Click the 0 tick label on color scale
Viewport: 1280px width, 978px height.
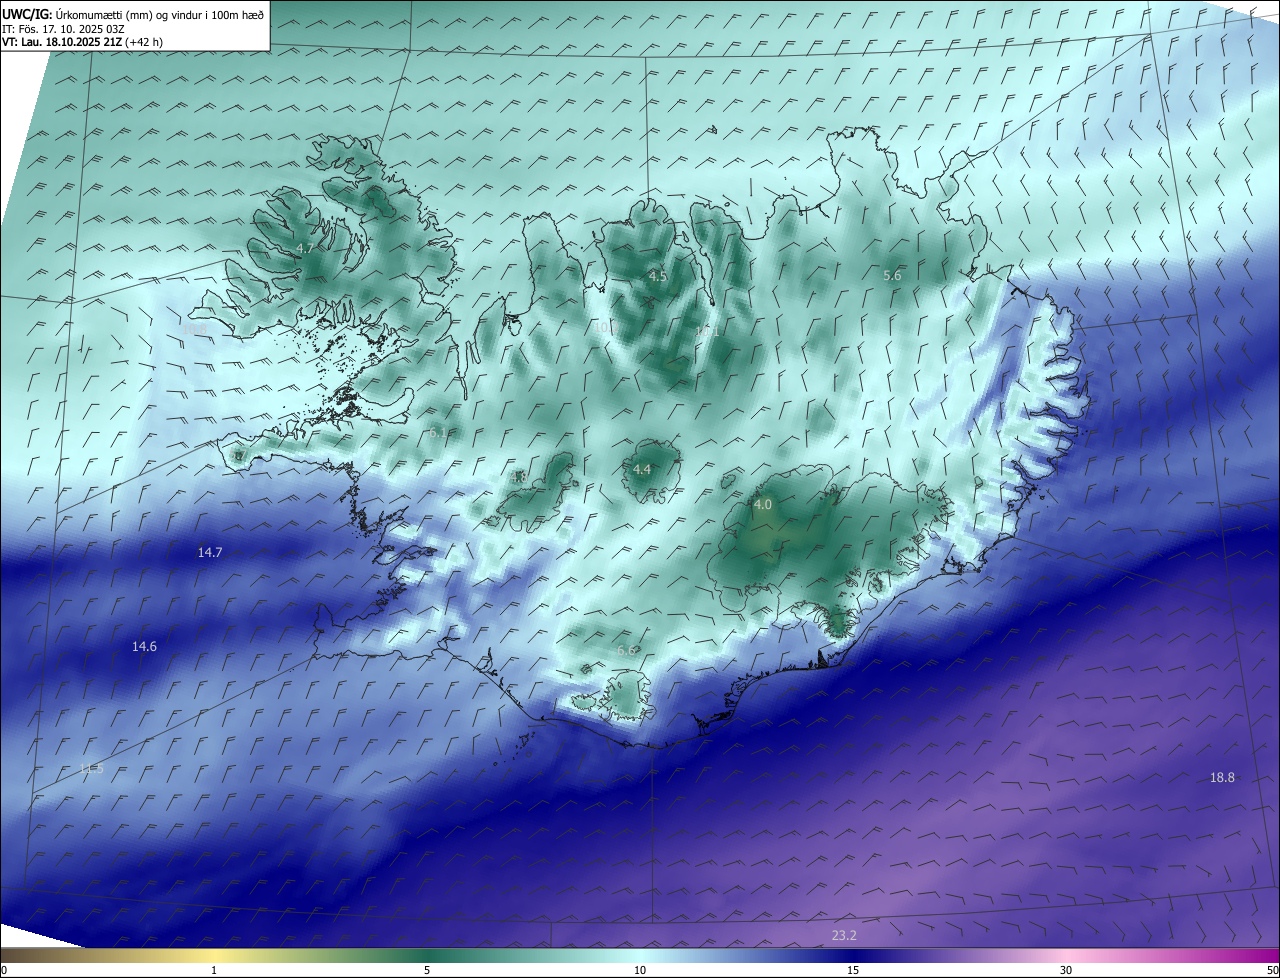4,970
